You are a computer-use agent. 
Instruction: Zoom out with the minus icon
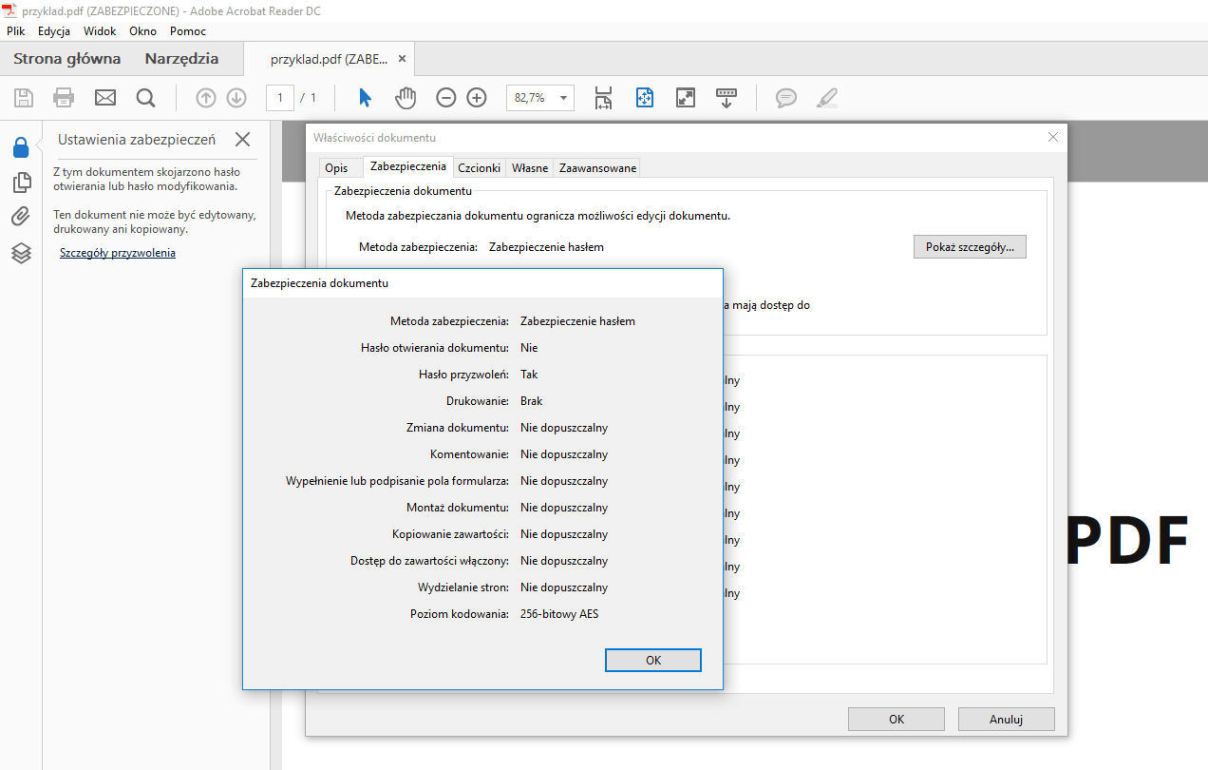click(445, 97)
